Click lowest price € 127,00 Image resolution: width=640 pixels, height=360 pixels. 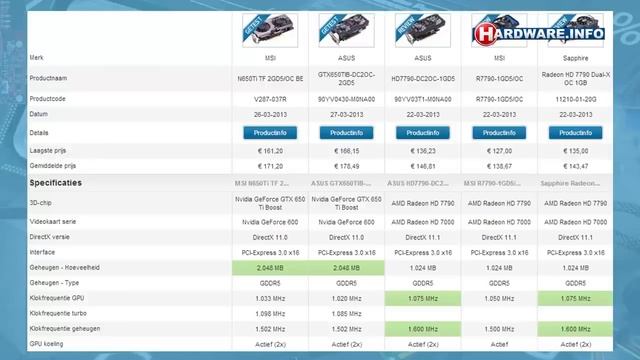[499, 151]
